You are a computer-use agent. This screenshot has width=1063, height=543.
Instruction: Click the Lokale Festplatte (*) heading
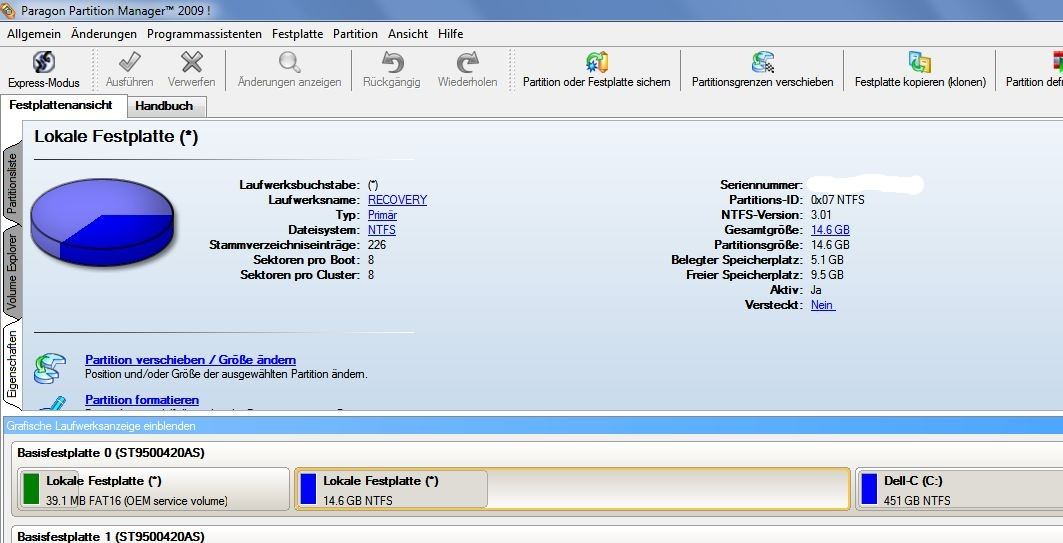click(116, 136)
